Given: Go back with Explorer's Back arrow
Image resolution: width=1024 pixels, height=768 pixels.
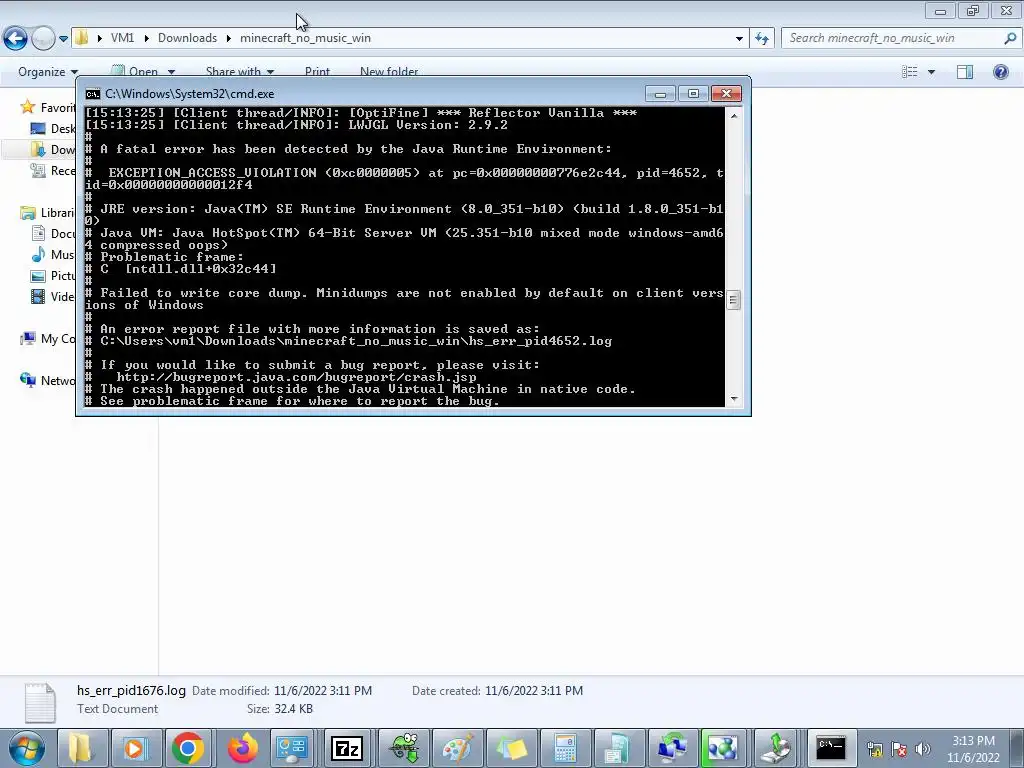Looking at the screenshot, I should tap(16, 38).
